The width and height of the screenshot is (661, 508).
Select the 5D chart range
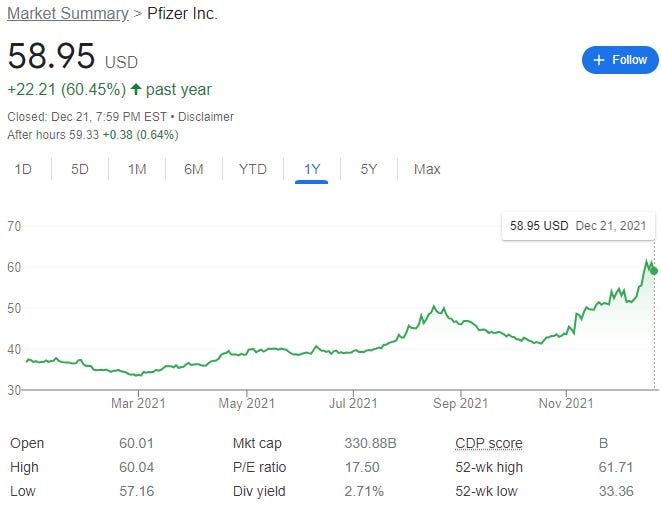click(x=80, y=169)
